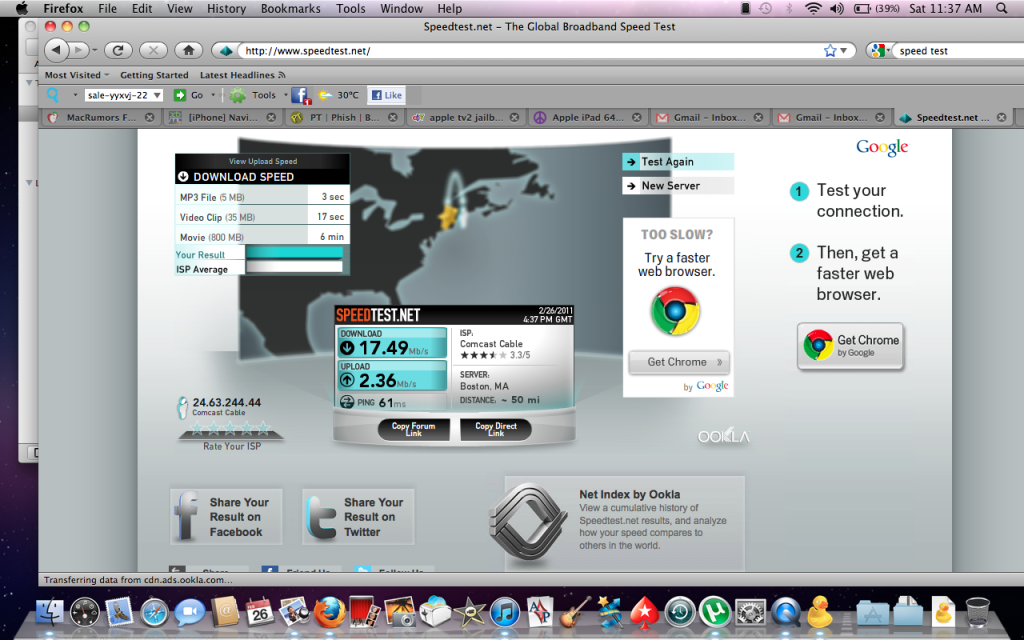Click the Your Result speed bar
This screenshot has width=1024, height=640.
click(x=294, y=253)
